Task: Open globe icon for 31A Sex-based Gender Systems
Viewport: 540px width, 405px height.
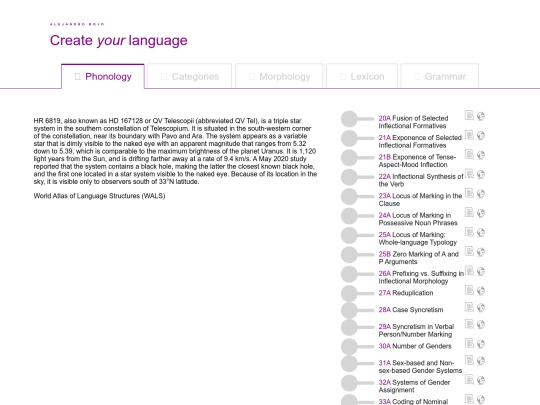Action: coord(481,361)
